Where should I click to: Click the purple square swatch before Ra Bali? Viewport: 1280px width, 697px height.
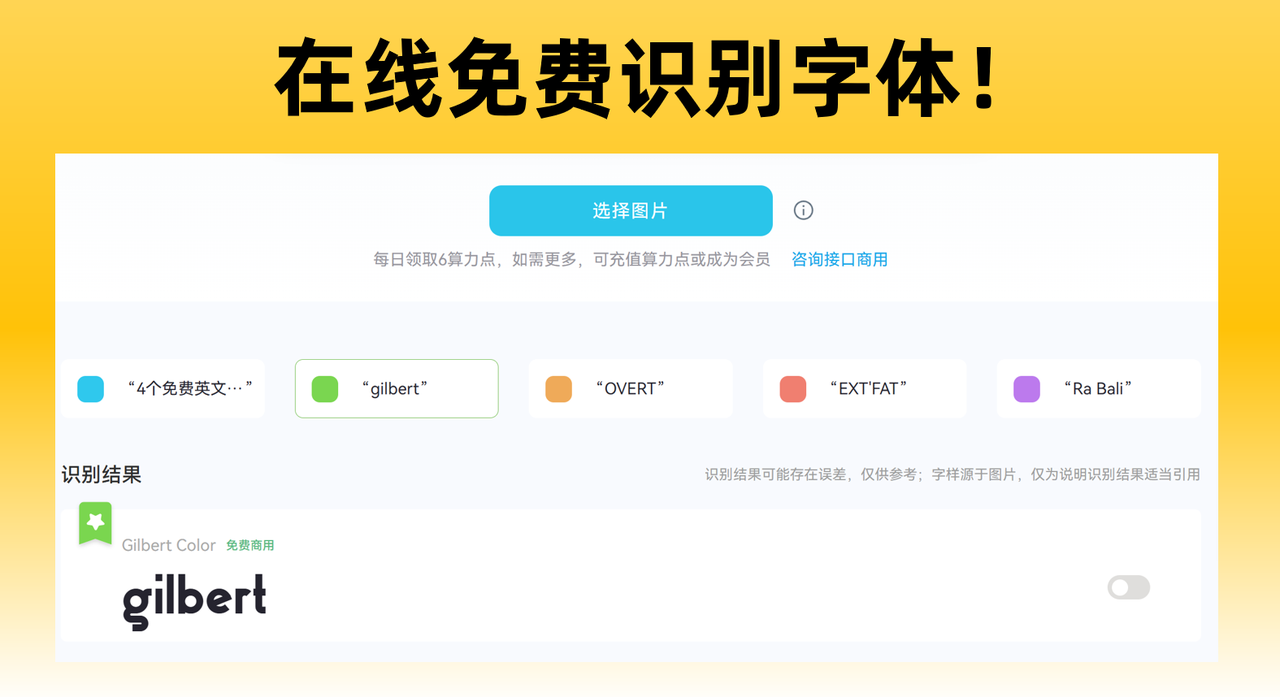1026,389
